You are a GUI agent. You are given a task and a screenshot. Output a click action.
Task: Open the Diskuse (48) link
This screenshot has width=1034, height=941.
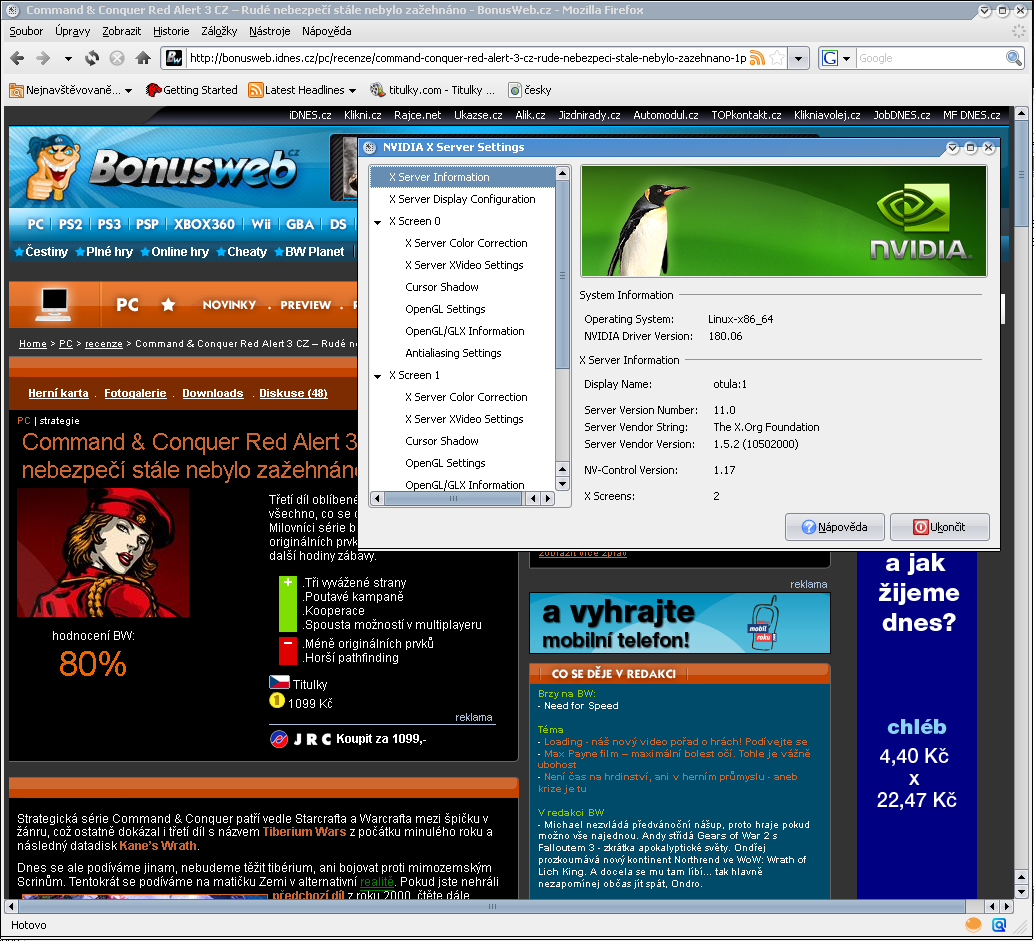pos(293,393)
